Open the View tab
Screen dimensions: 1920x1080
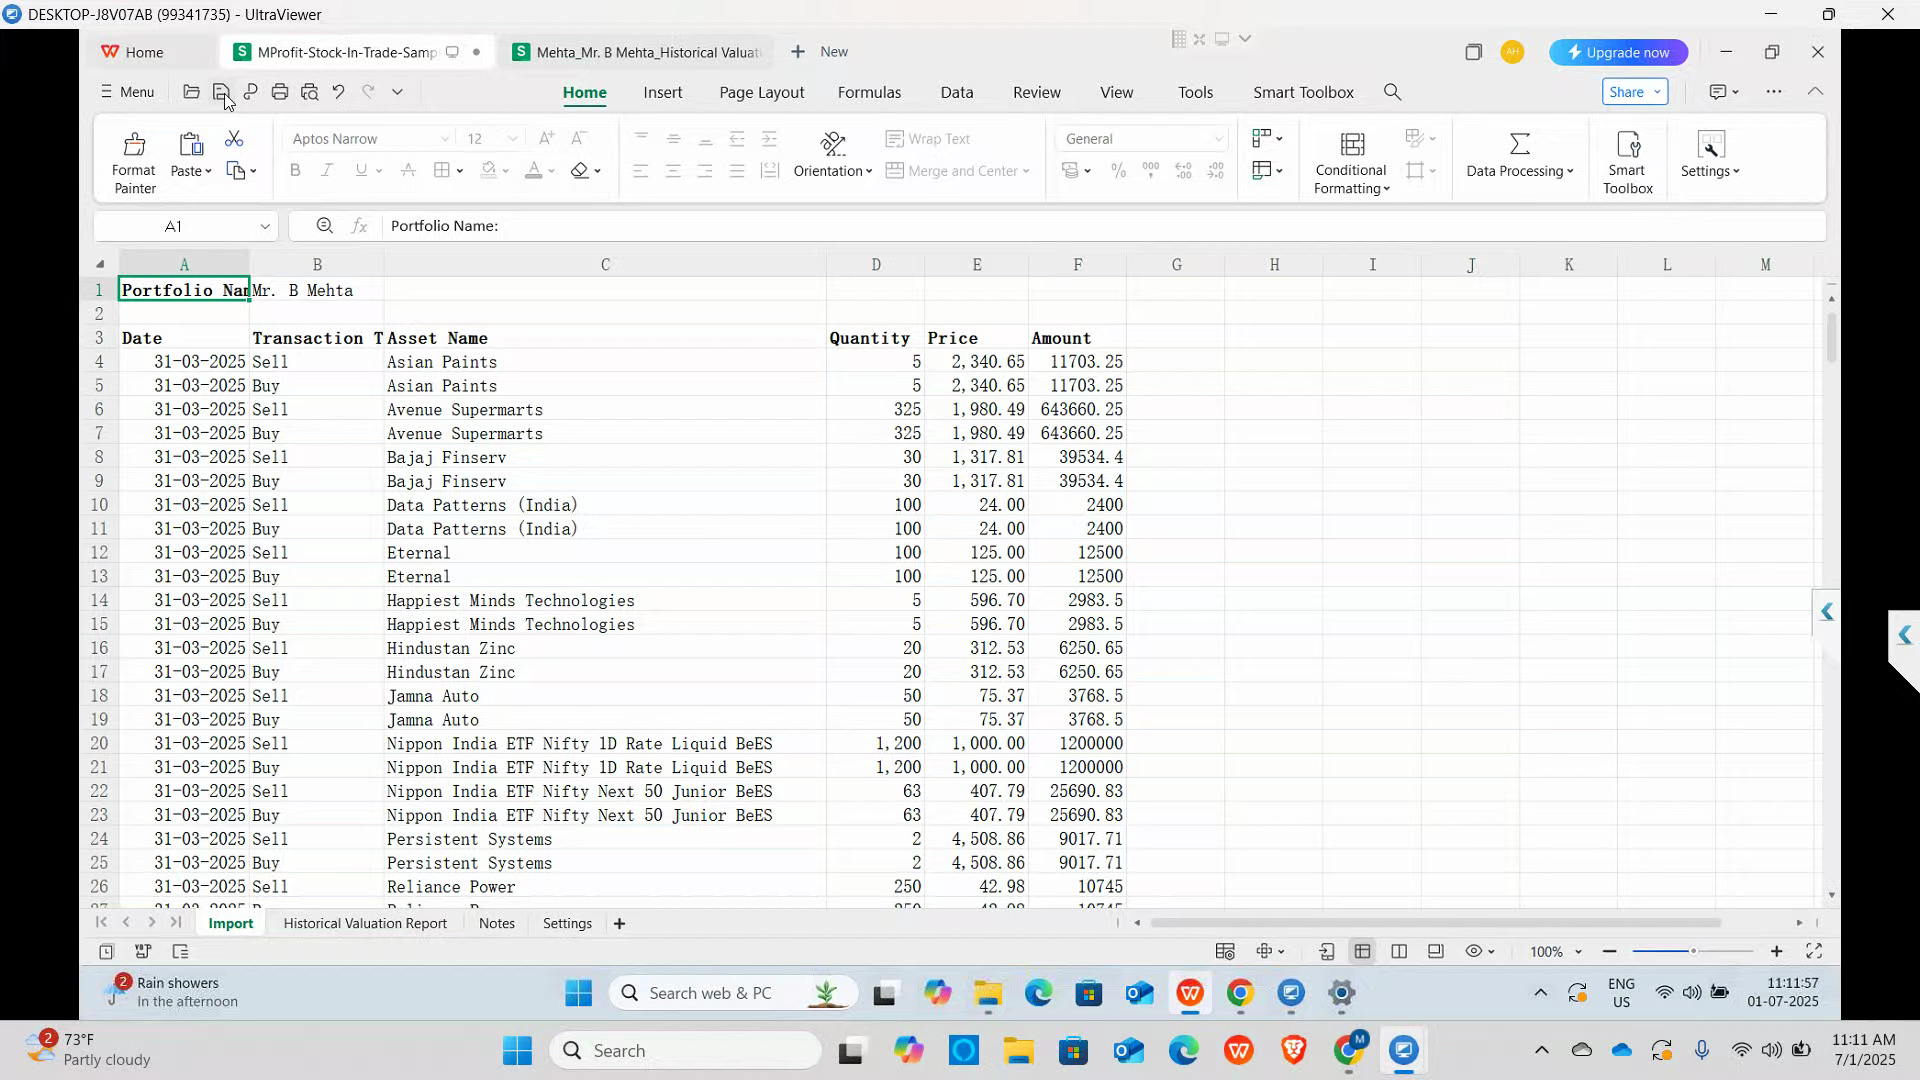click(1117, 92)
